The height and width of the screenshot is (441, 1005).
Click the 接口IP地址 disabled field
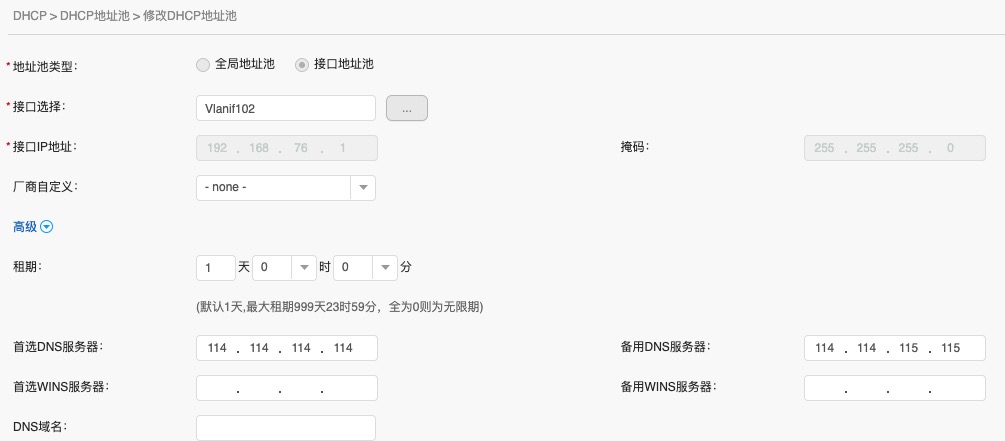coord(286,148)
